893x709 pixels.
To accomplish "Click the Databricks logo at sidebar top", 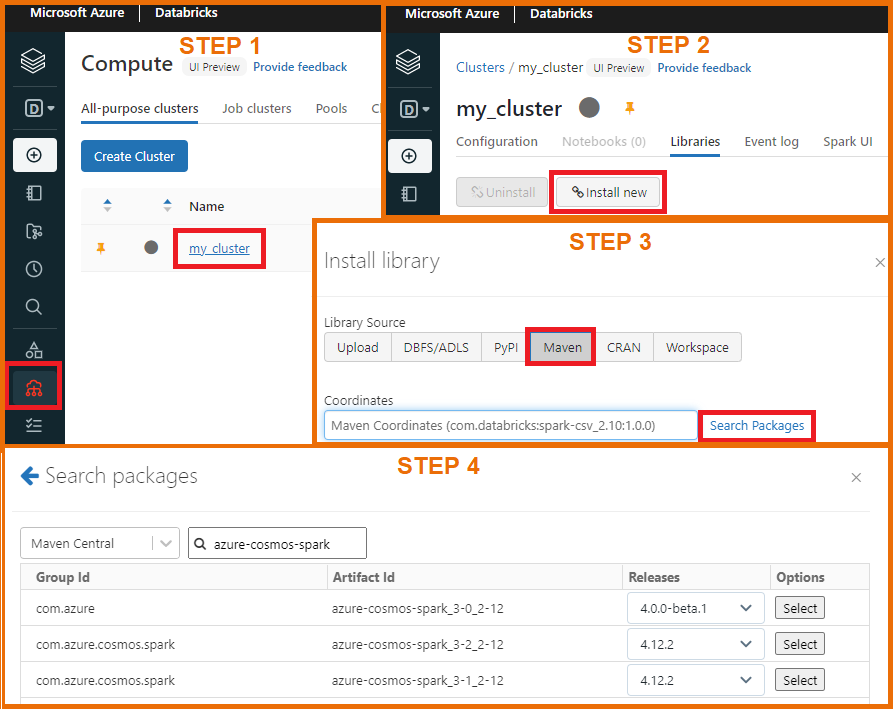I will tap(34, 60).
